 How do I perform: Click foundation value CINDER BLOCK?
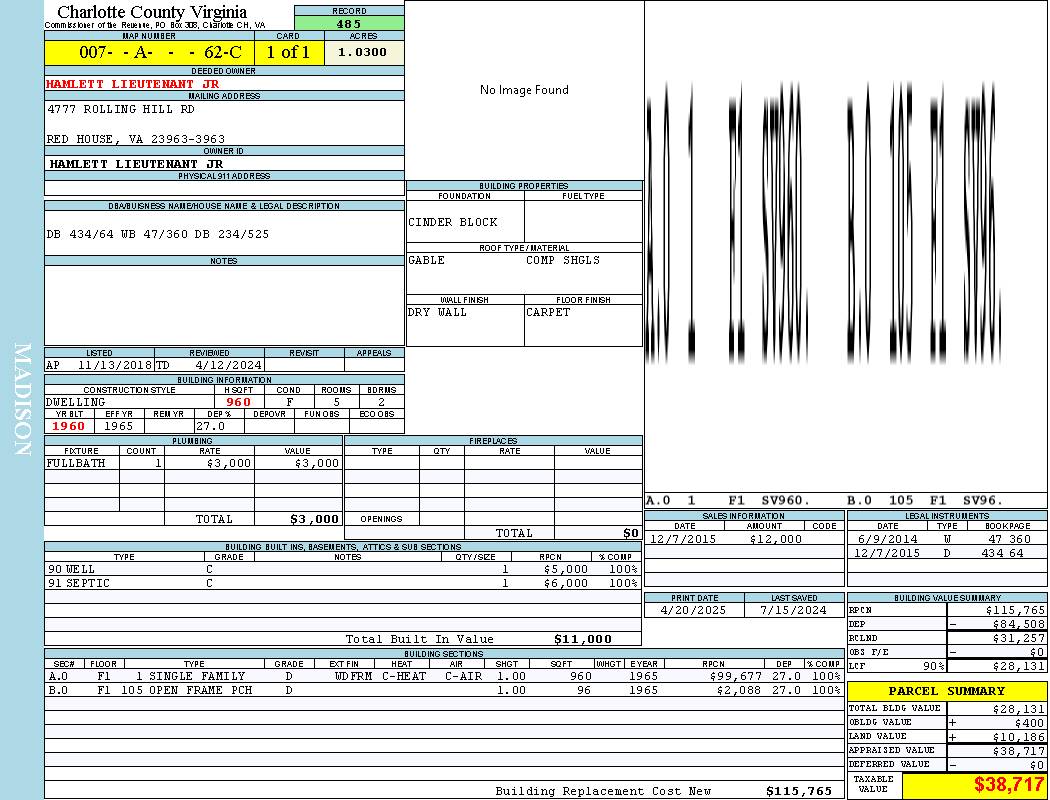point(453,222)
